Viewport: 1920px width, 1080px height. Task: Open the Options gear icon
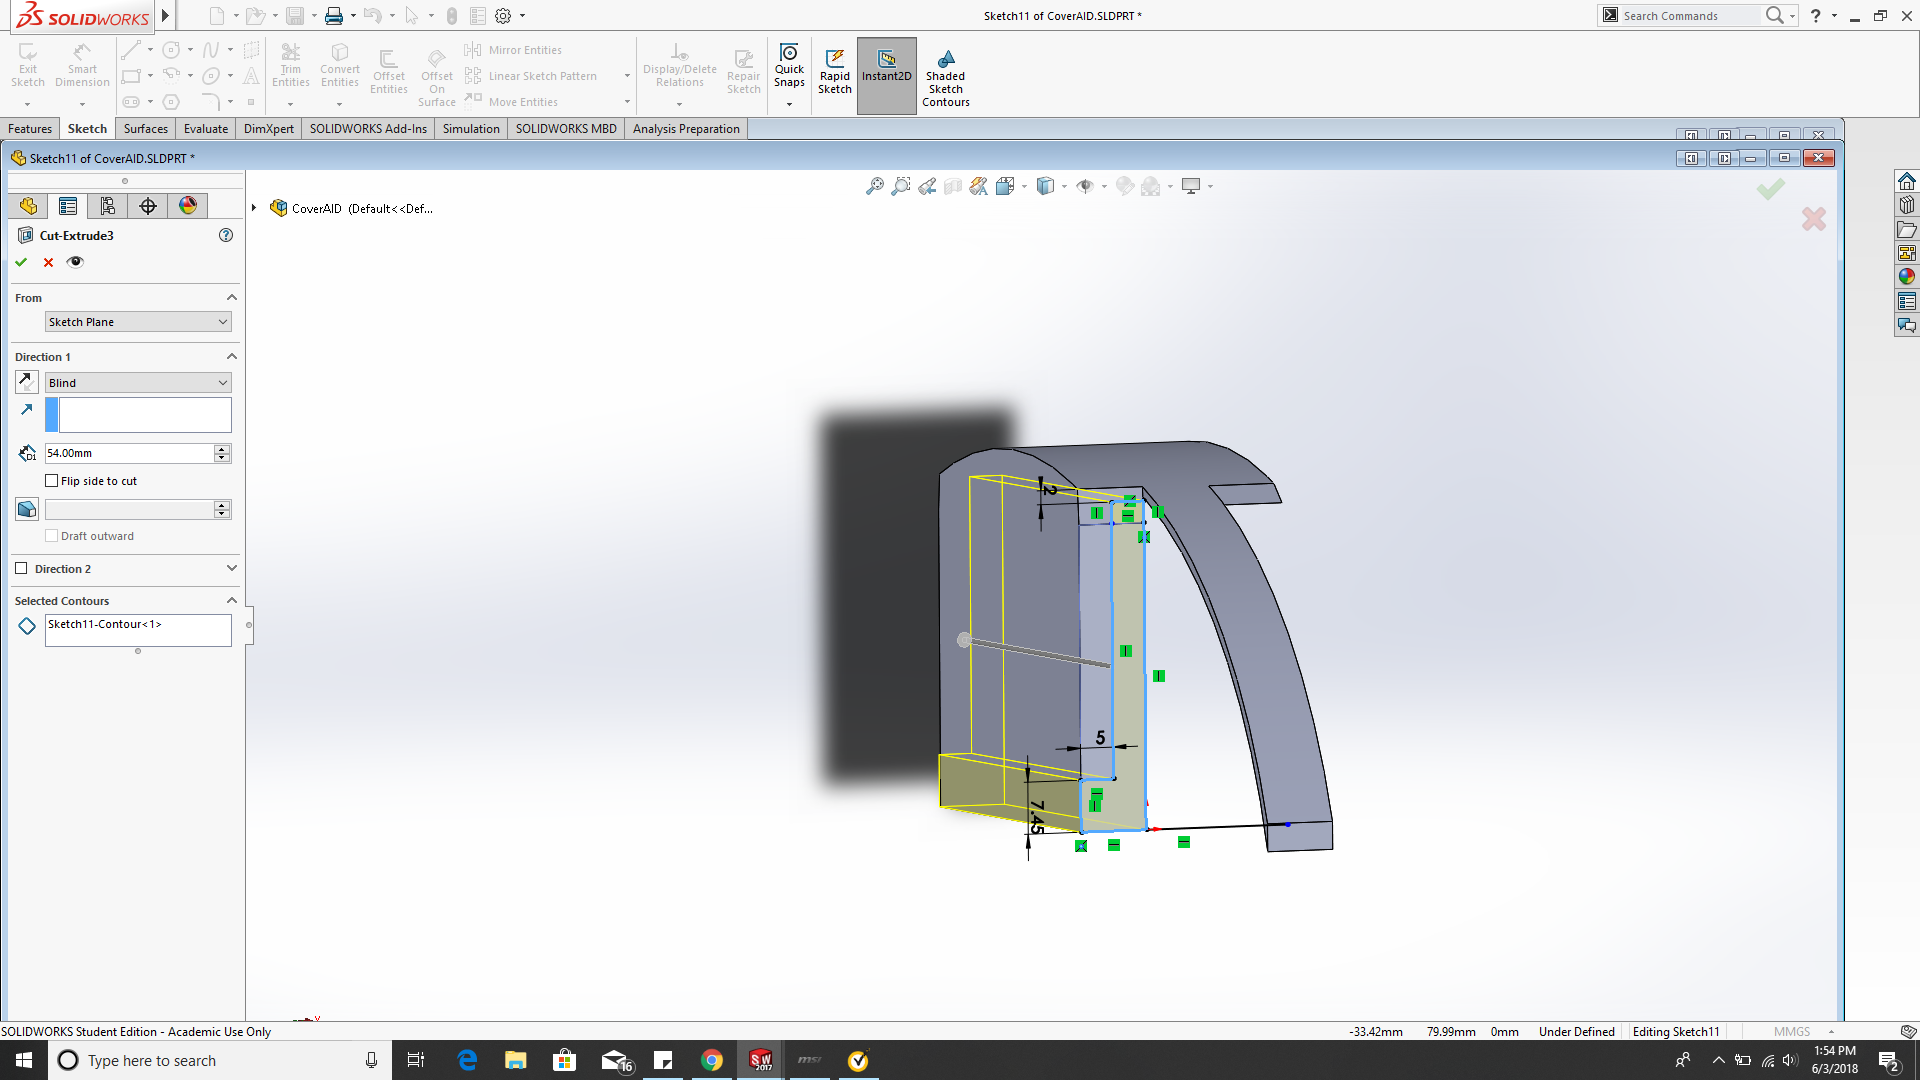(x=503, y=16)
